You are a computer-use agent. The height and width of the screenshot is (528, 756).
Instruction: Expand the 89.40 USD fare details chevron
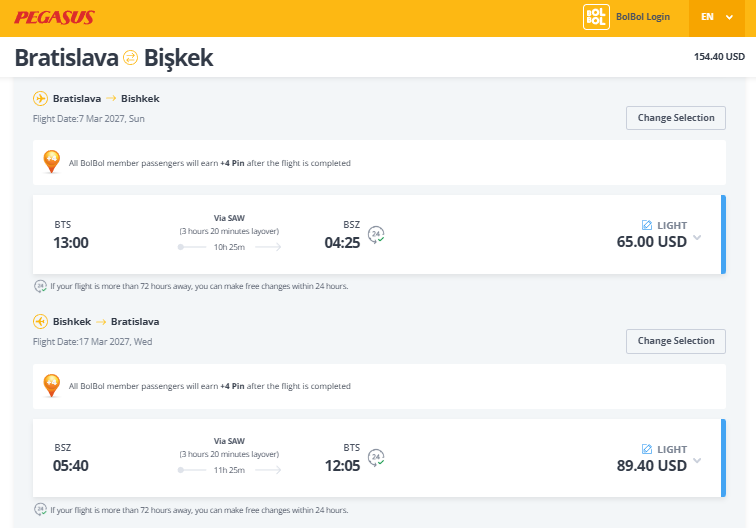(697, 460)
